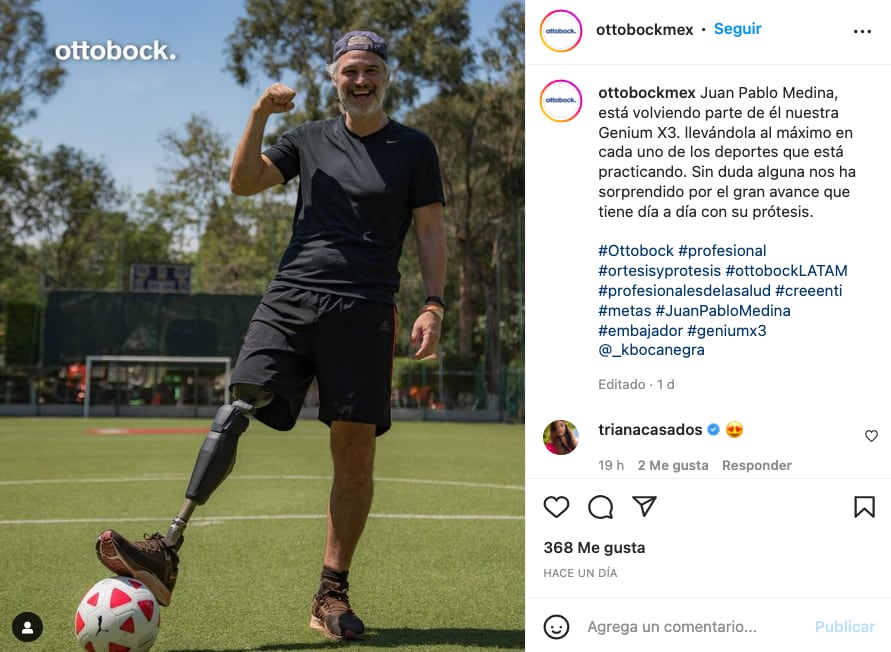
Task: View who liked via 368 Me gusta
Action: (594, 548)
